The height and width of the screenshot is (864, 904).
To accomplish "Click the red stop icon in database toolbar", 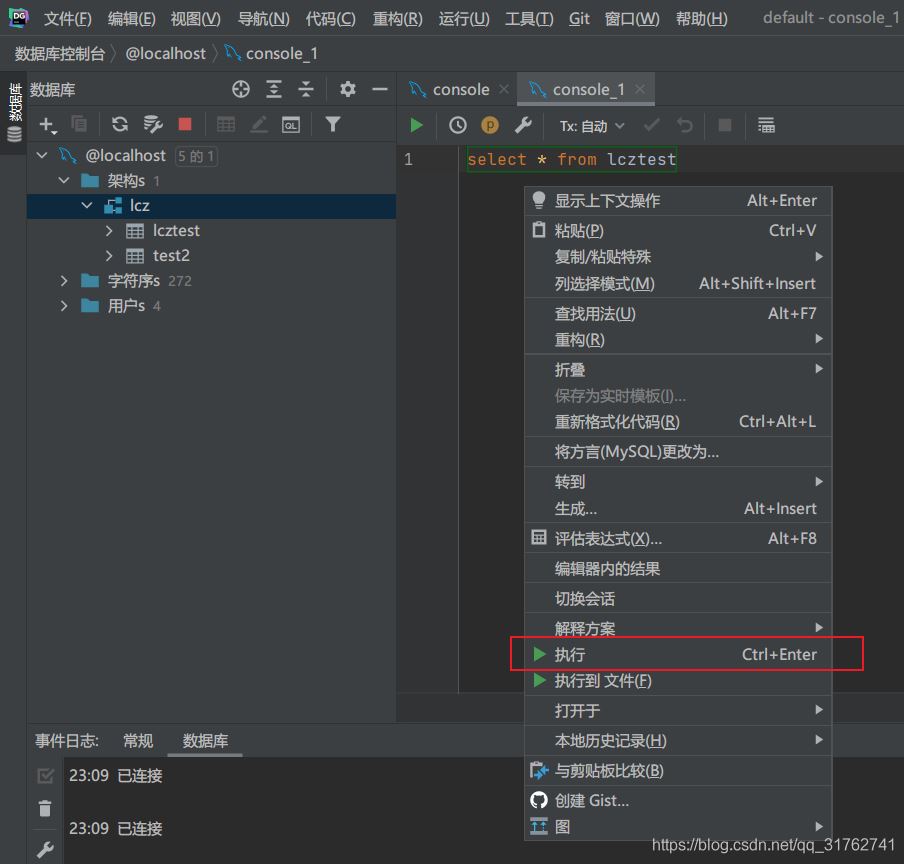I will [x=185, y=124].
